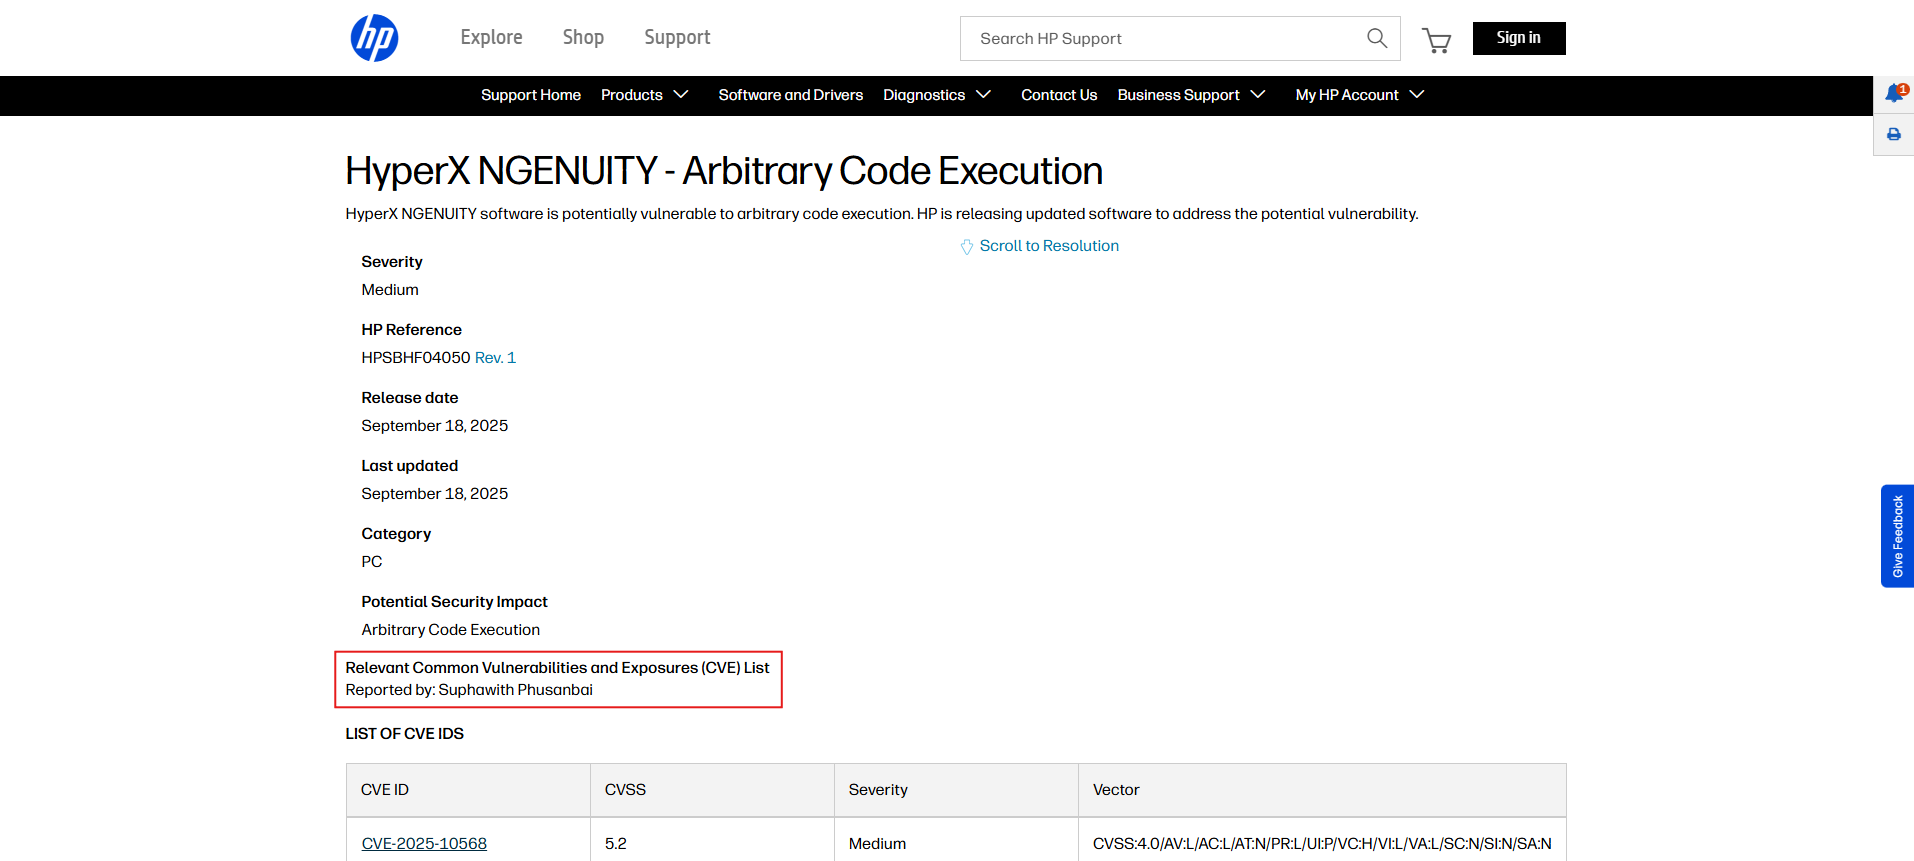Screen dimensions: 1914x861
Task: Open the shopping cart
Action: pyautogui.click(x=1437, y=40)
